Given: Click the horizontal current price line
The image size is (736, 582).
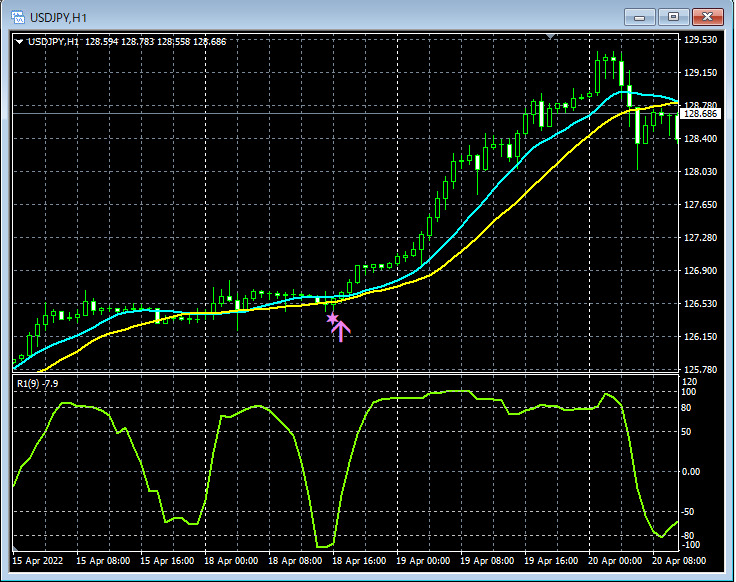Looking at the screenshot, I should [345, 114].
